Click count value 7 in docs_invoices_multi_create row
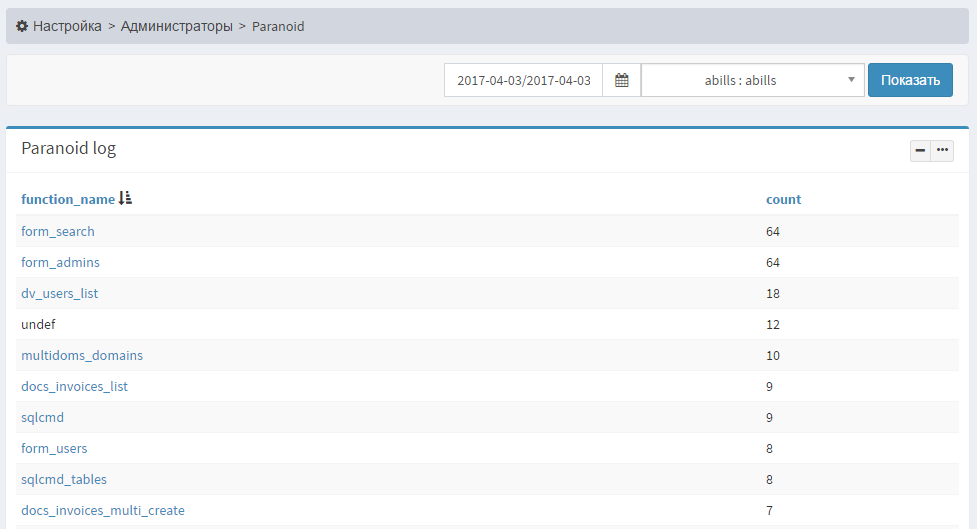This screenshot has width=977, height=529. pyautogui.click(x=770, y=511)
